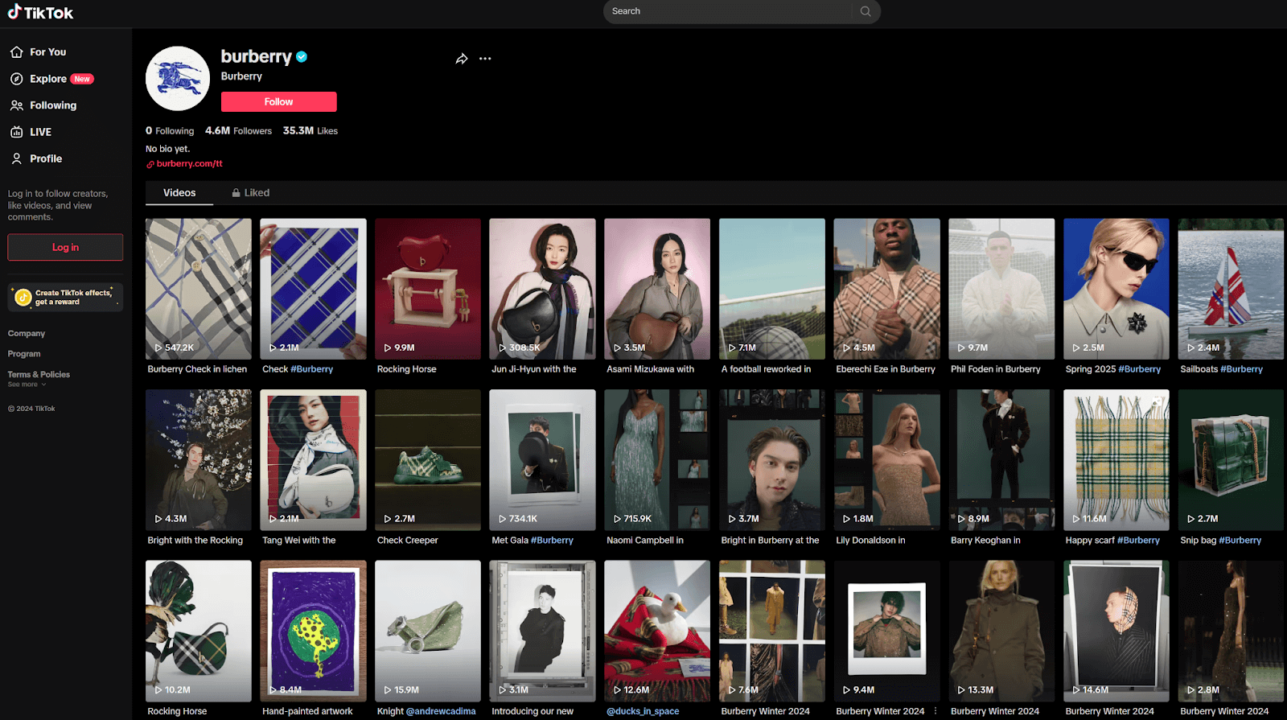
Task: Click the share arrow icon on profile
Action: coord(461,59)
